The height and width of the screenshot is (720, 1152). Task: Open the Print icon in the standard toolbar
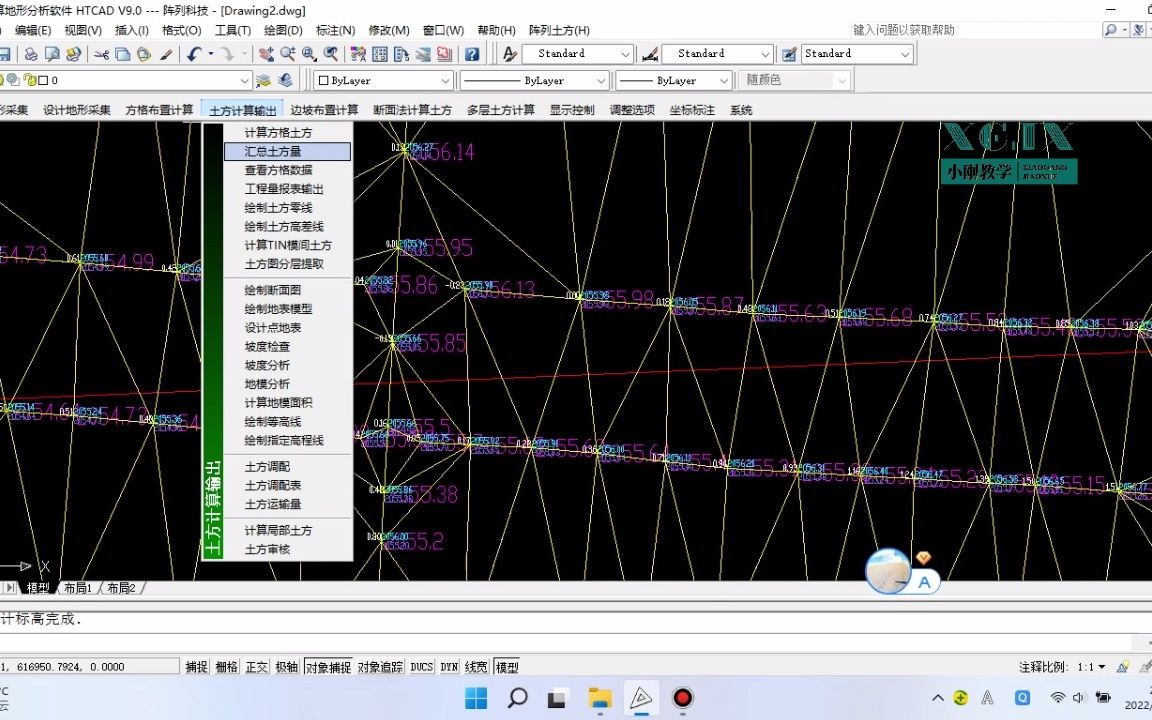click(x=28, y=54)
